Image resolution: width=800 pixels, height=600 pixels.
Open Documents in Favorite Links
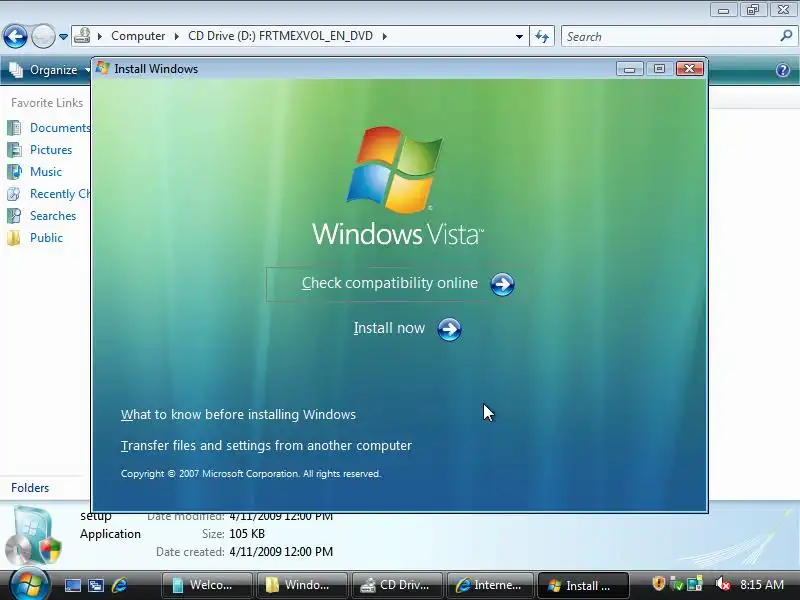pyautogui.click(x=60, y=128)
